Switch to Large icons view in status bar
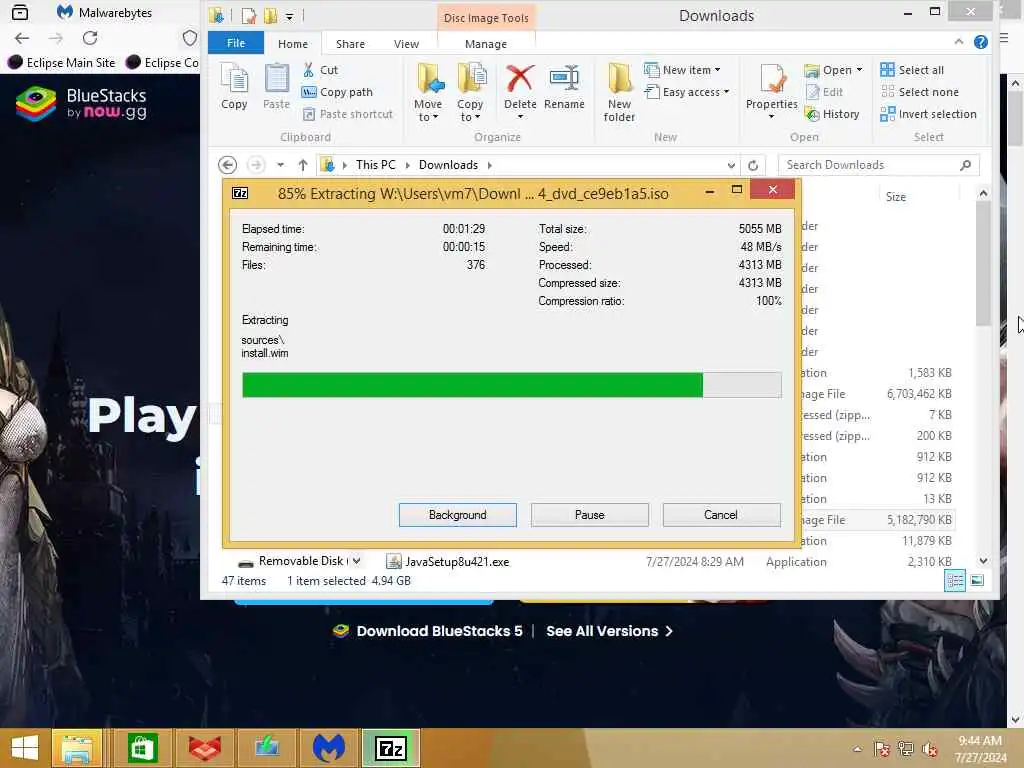Image resolution: width=1024 pixels, height=768 pixels. pos(977,581)
